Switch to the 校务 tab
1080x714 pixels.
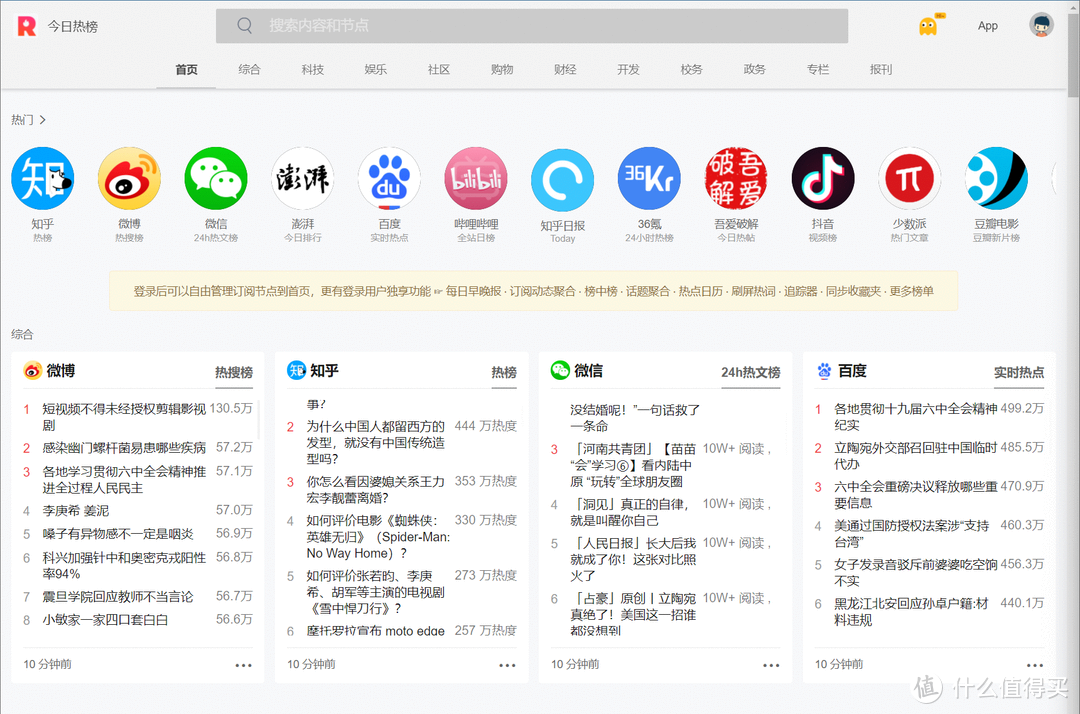coord(692,70)
